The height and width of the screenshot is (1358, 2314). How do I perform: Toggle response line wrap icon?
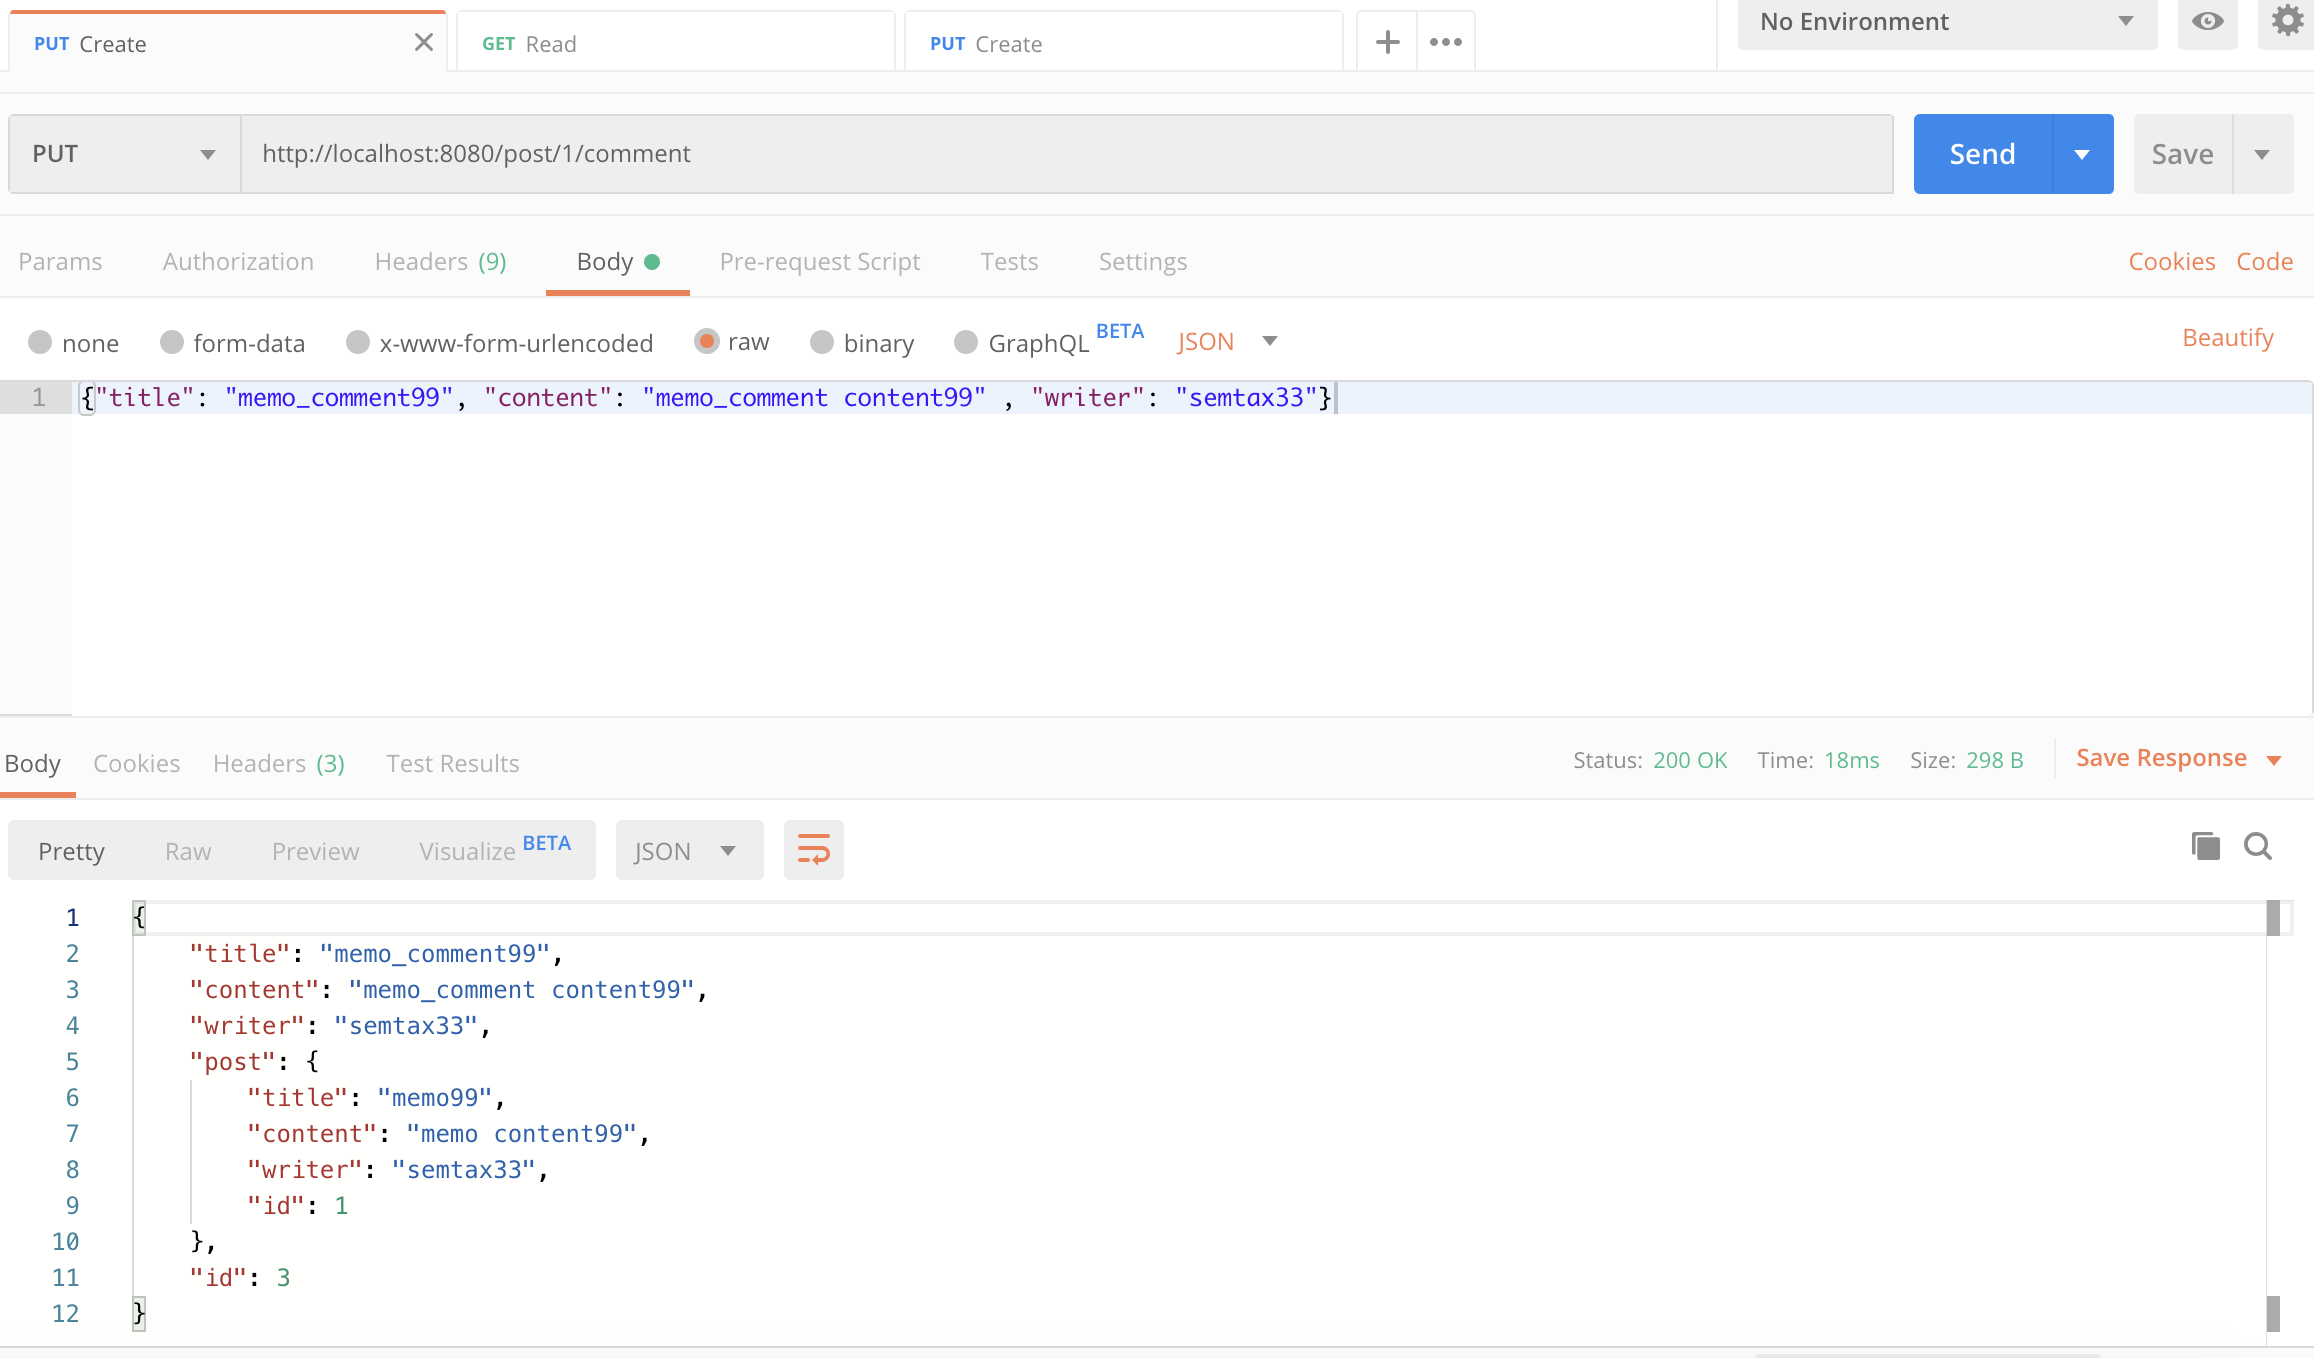813,851
